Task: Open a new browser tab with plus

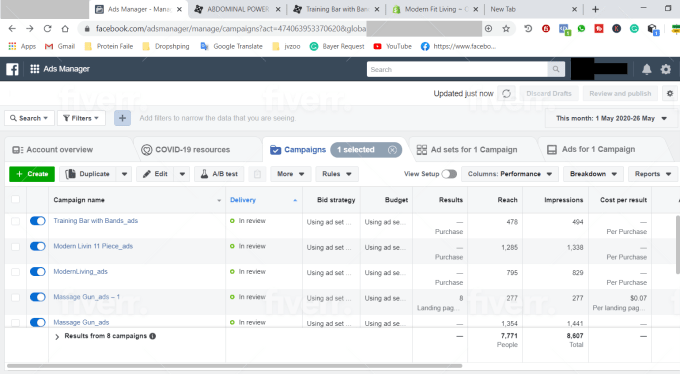Action: point(595,9)
